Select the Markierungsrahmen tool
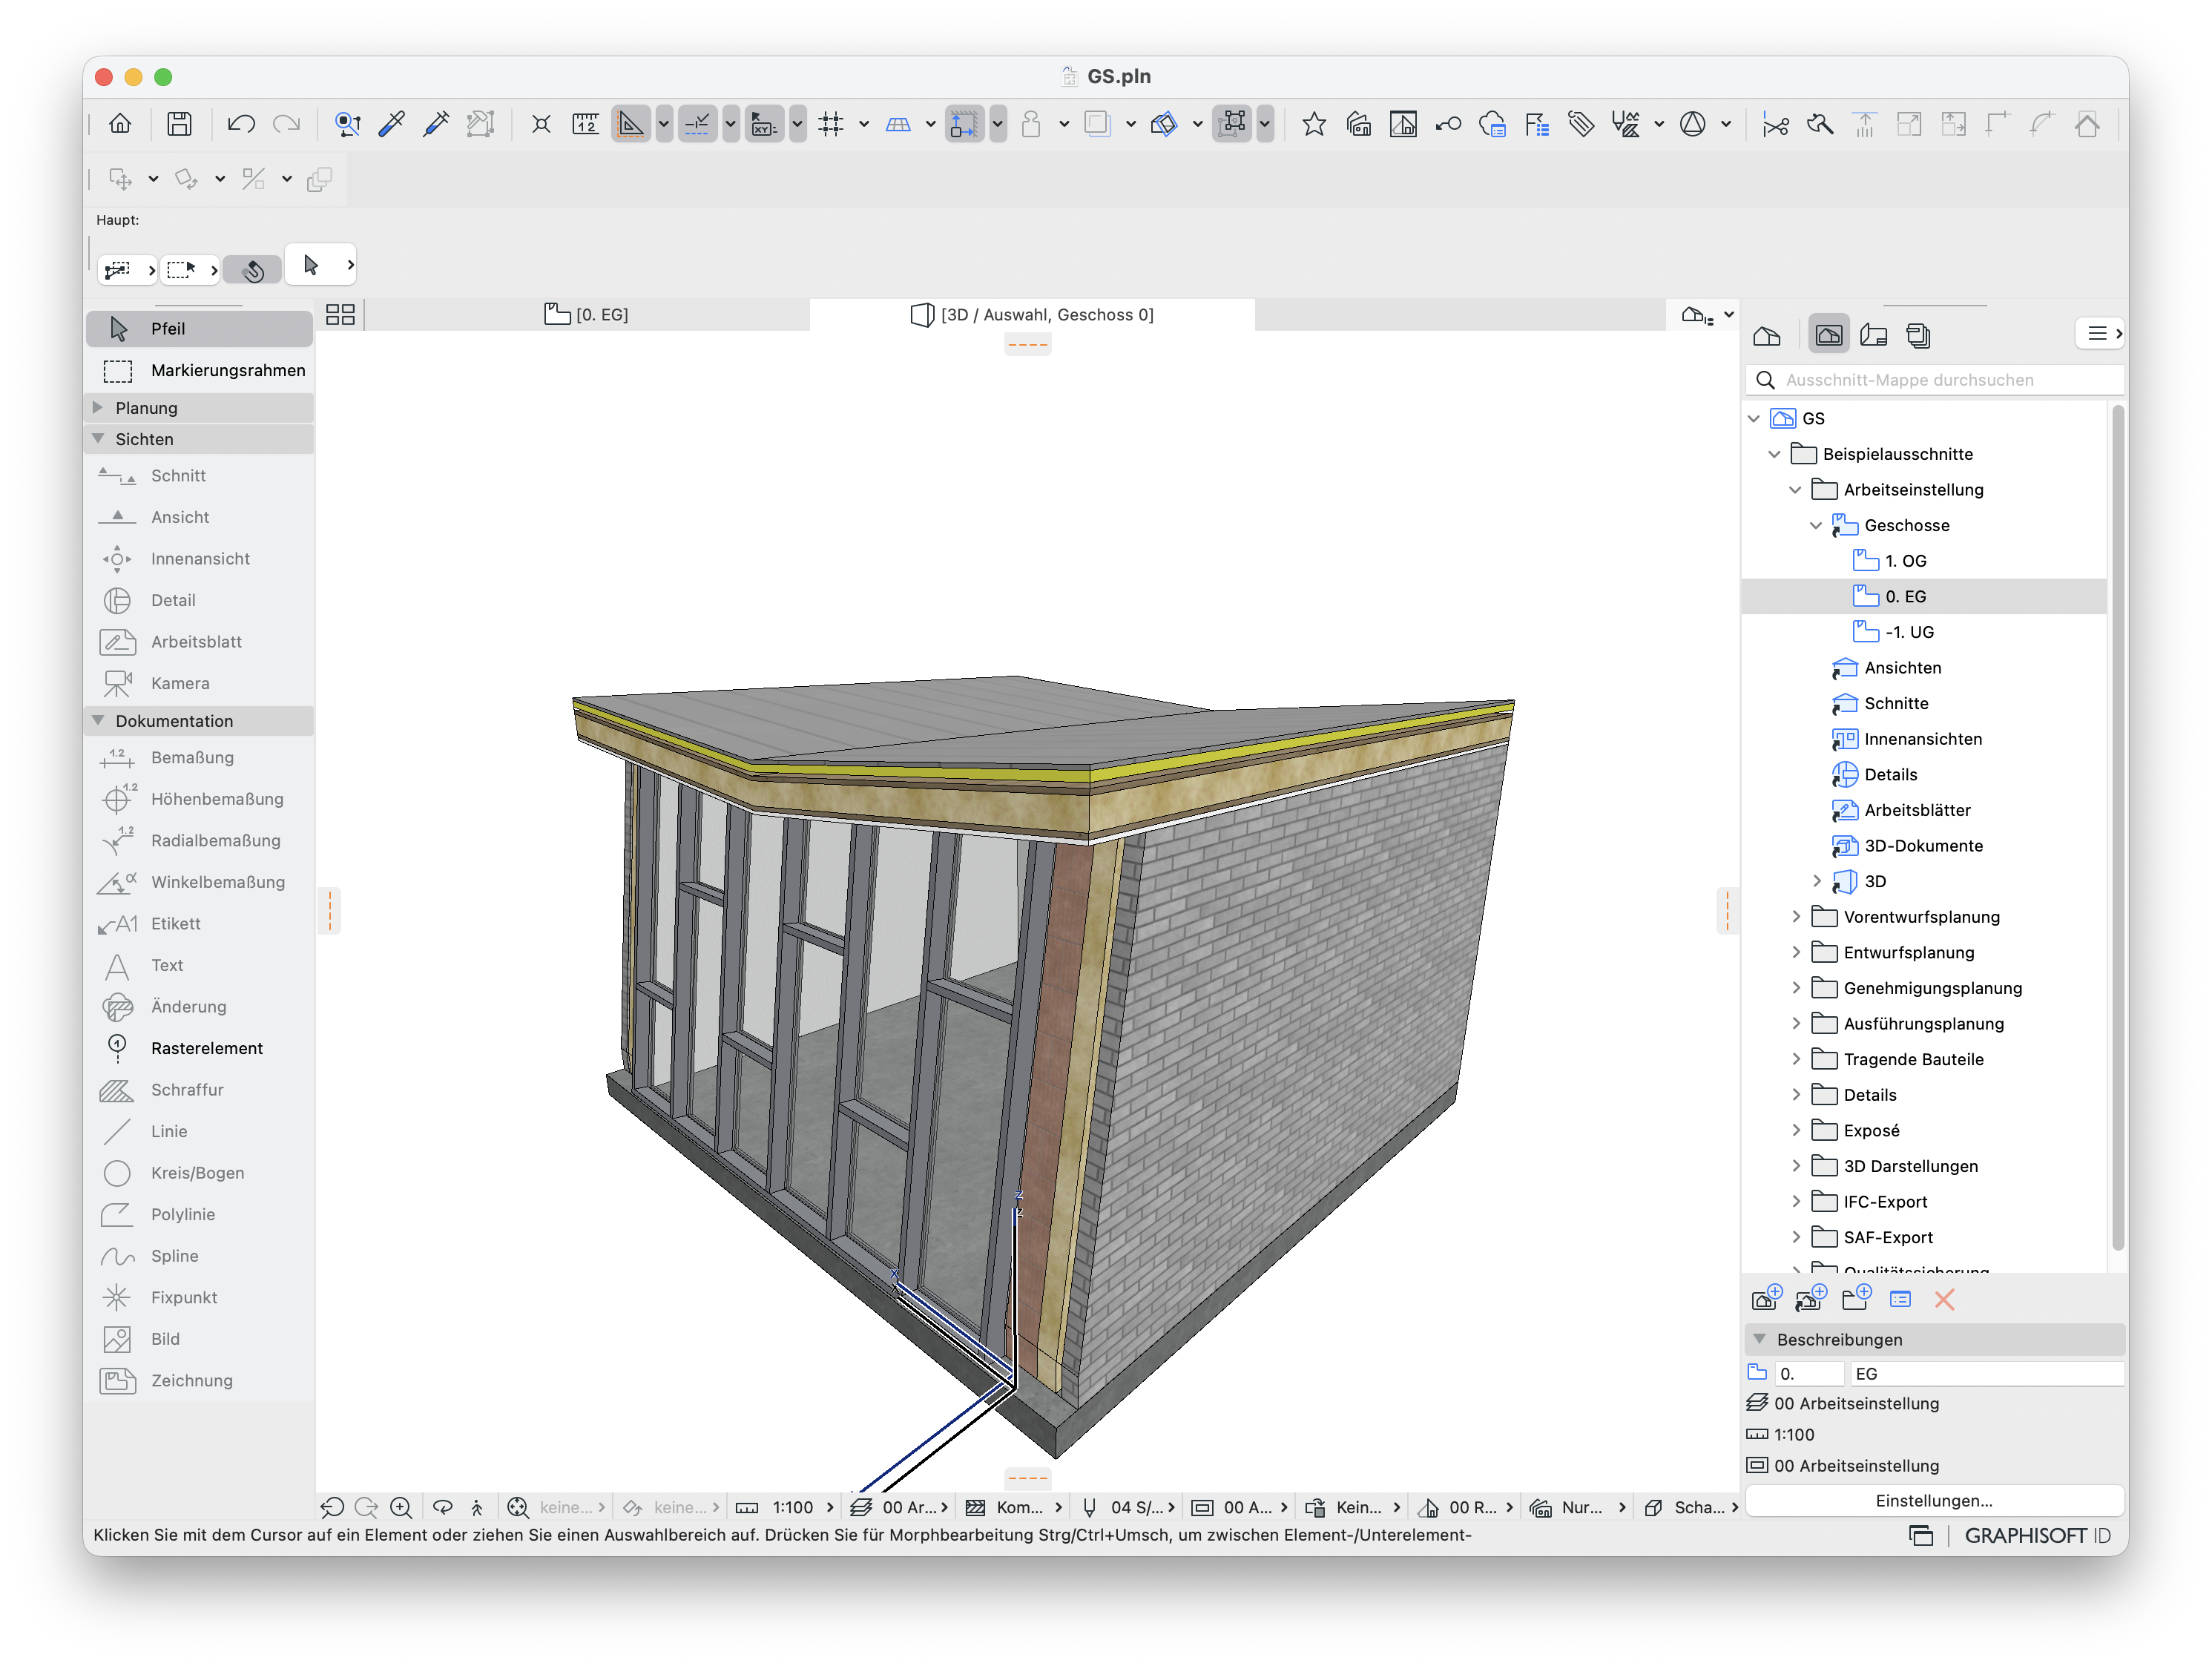This screenshot has height=1666, width=2212. tap(199, 370)
